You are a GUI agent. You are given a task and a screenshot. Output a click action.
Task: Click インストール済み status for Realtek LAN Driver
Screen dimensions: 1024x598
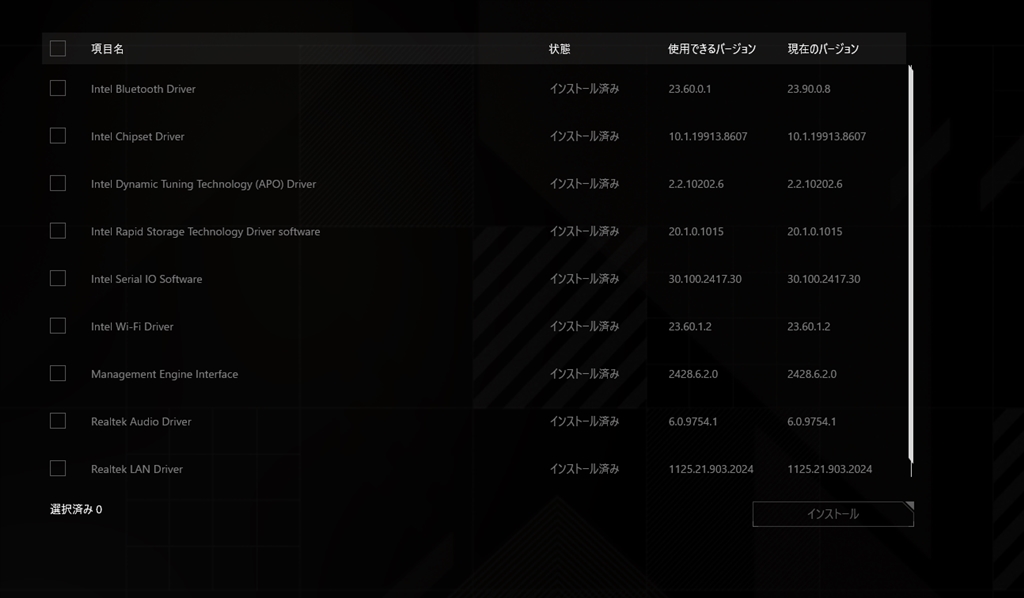tap(584, 469)
